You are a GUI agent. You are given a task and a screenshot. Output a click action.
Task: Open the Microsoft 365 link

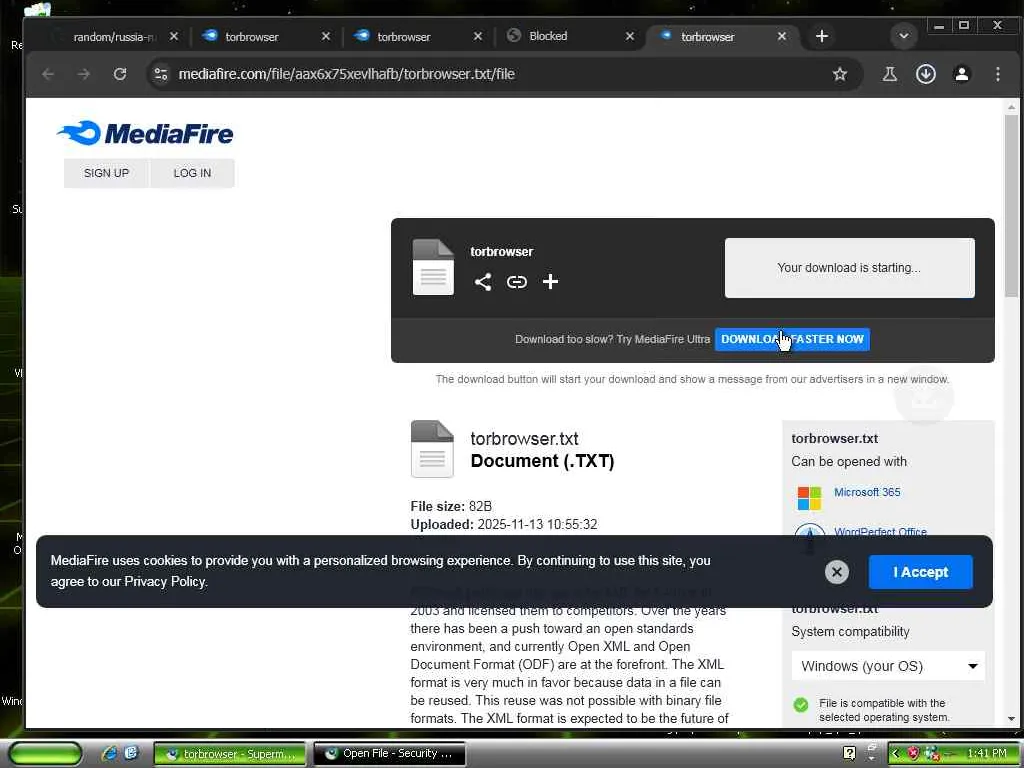tap(867, 492)
